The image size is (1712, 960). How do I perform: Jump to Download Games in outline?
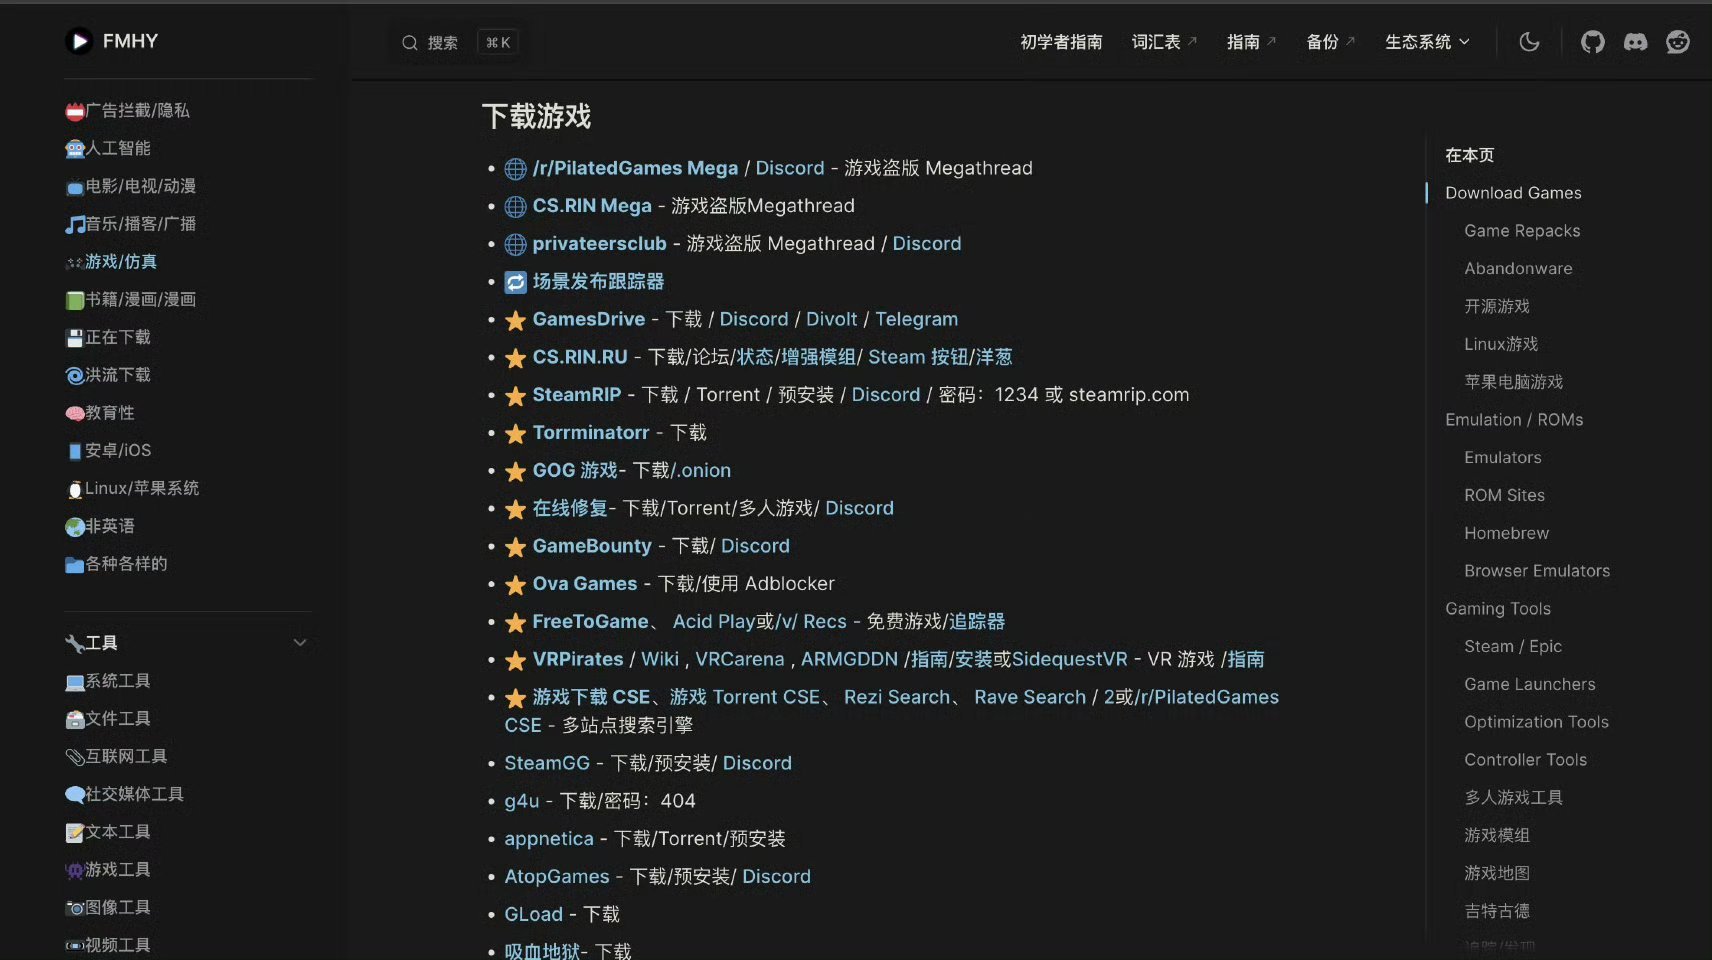pyautogui.click(x=1513, y=193)
